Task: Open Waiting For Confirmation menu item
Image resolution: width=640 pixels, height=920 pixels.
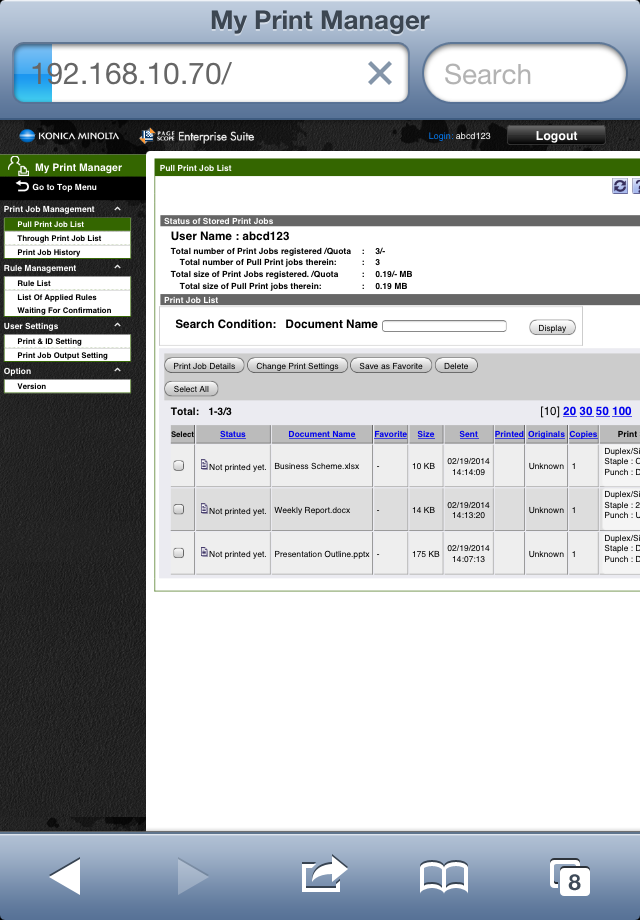Action: coord(67,310)
